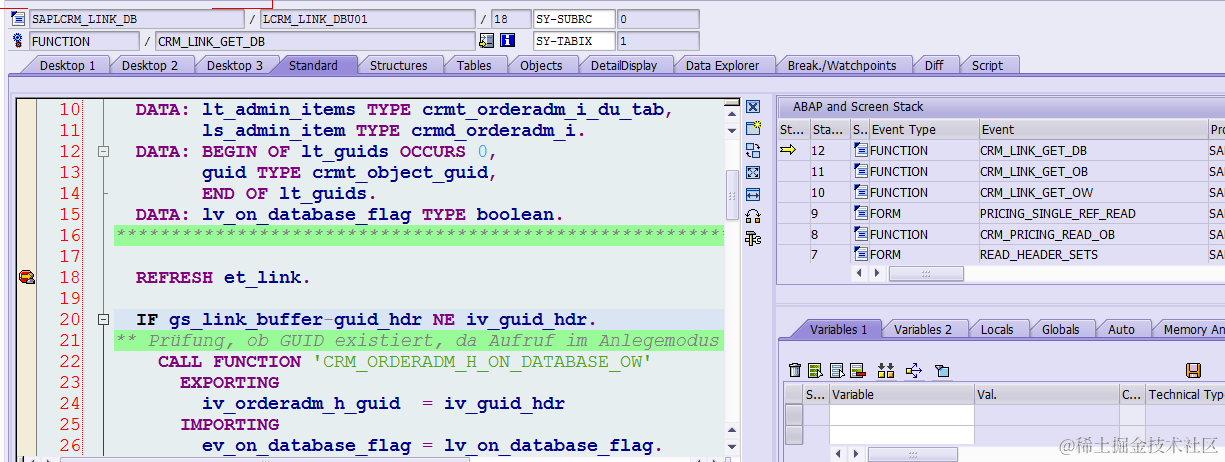Click the Technical Type column header
Viewport: 1225px width, 462px height.
coord(1185,394)
